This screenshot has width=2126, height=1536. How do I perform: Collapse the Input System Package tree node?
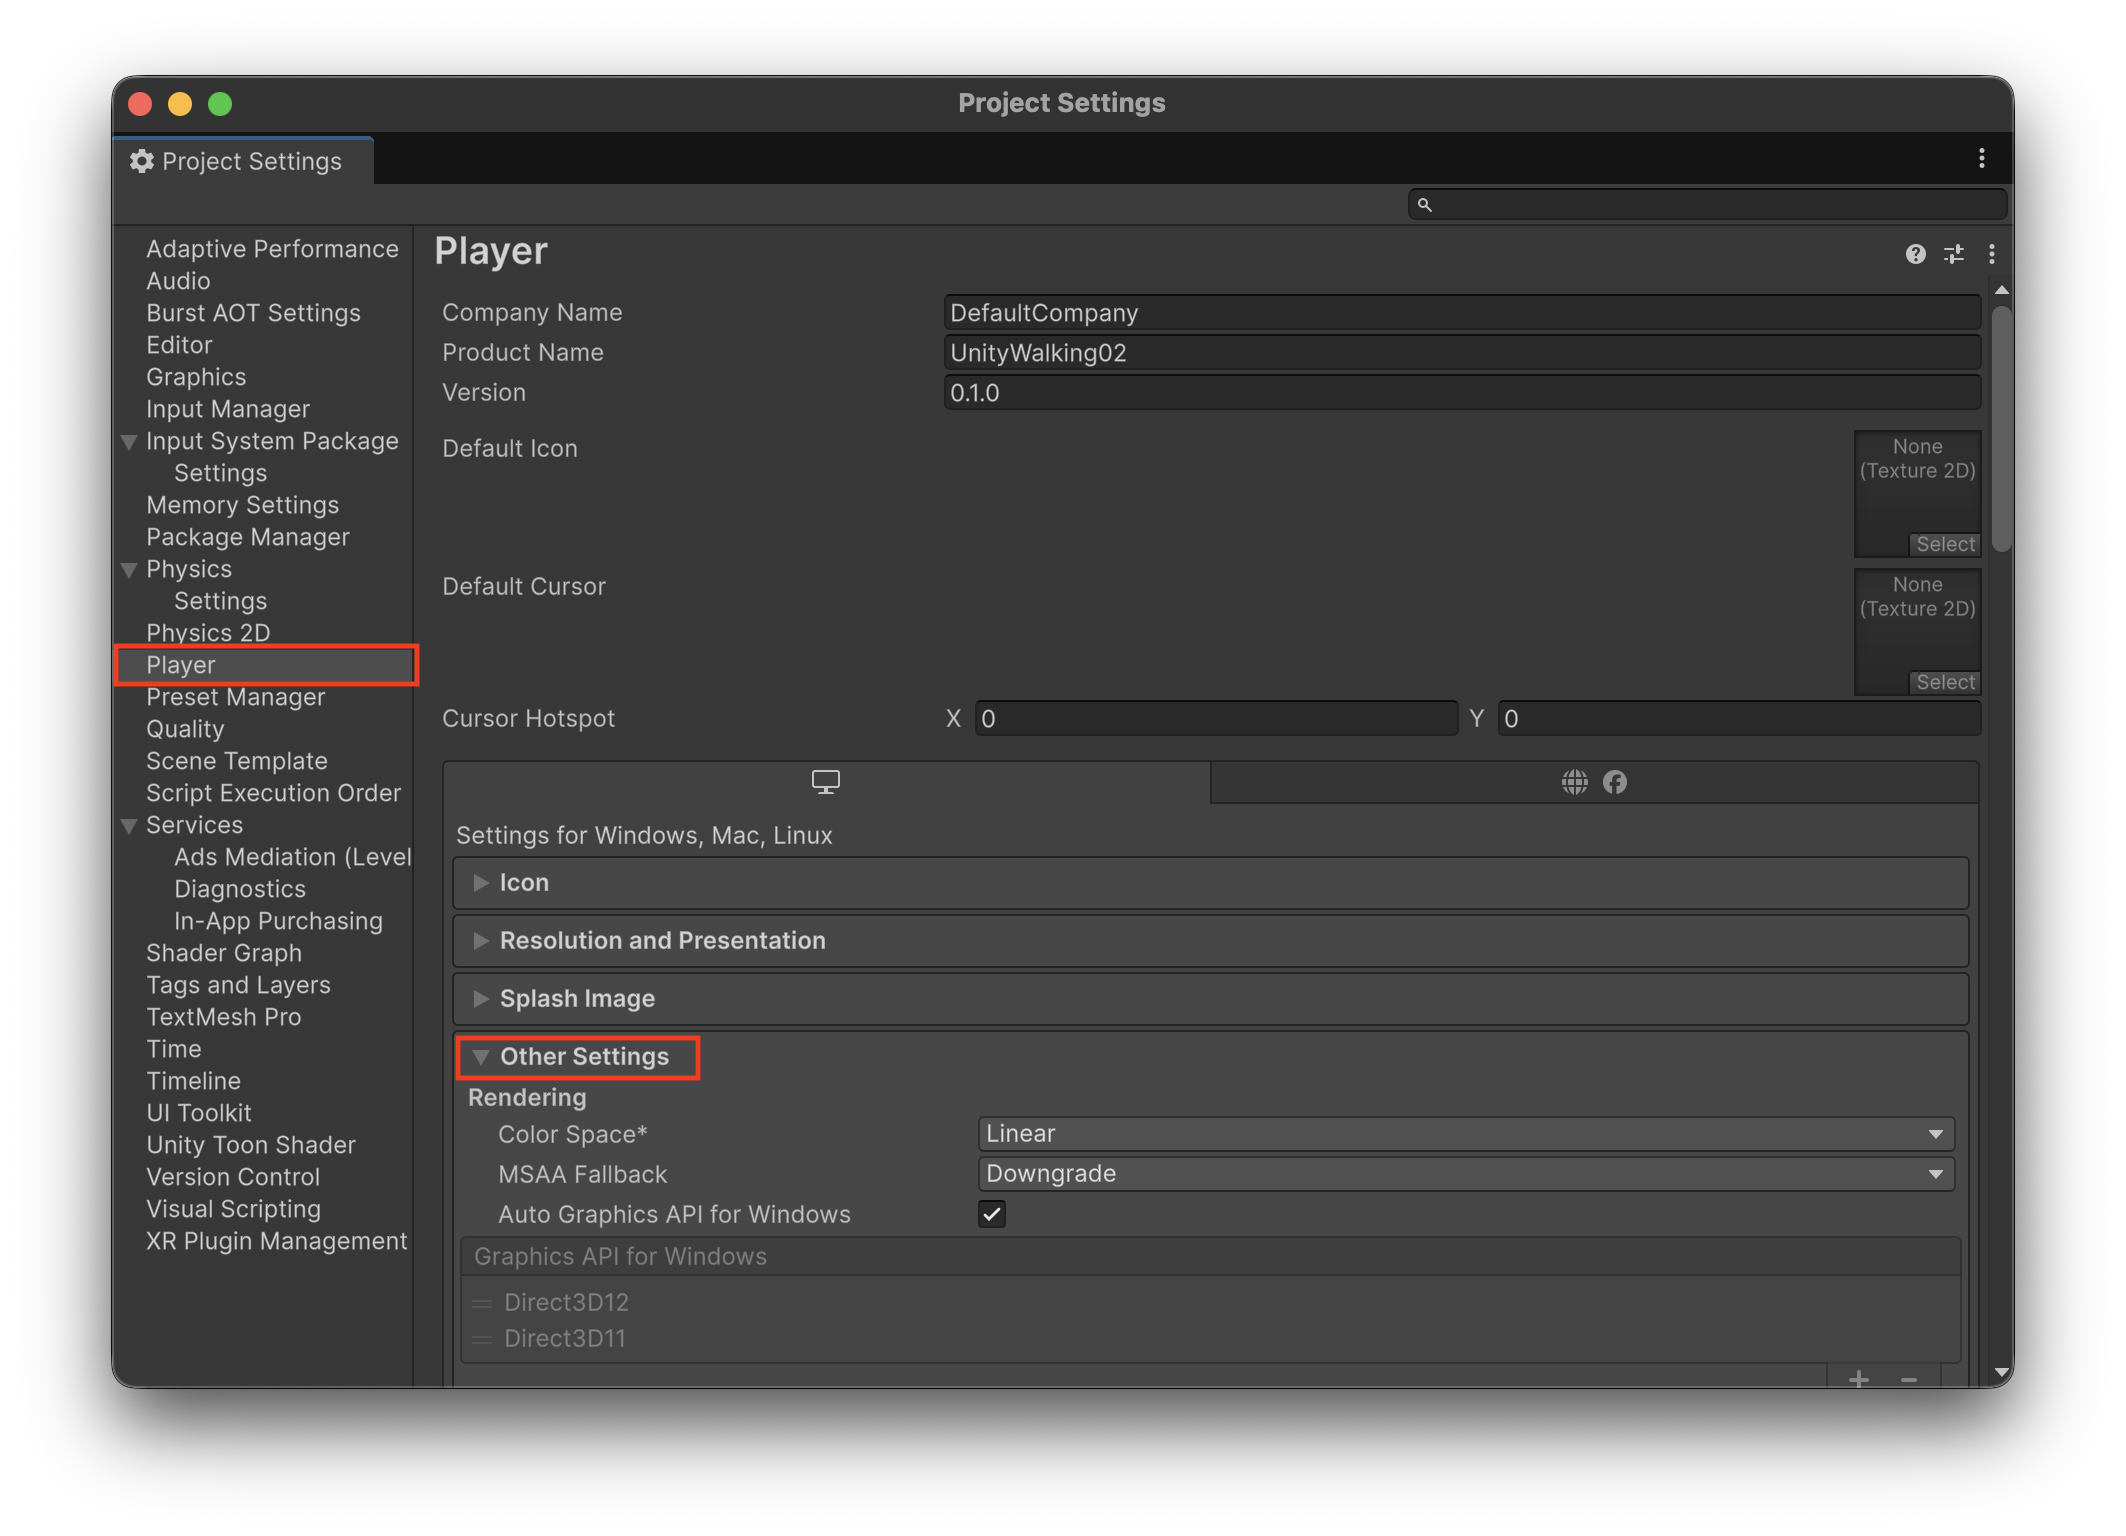pos(129,442)
